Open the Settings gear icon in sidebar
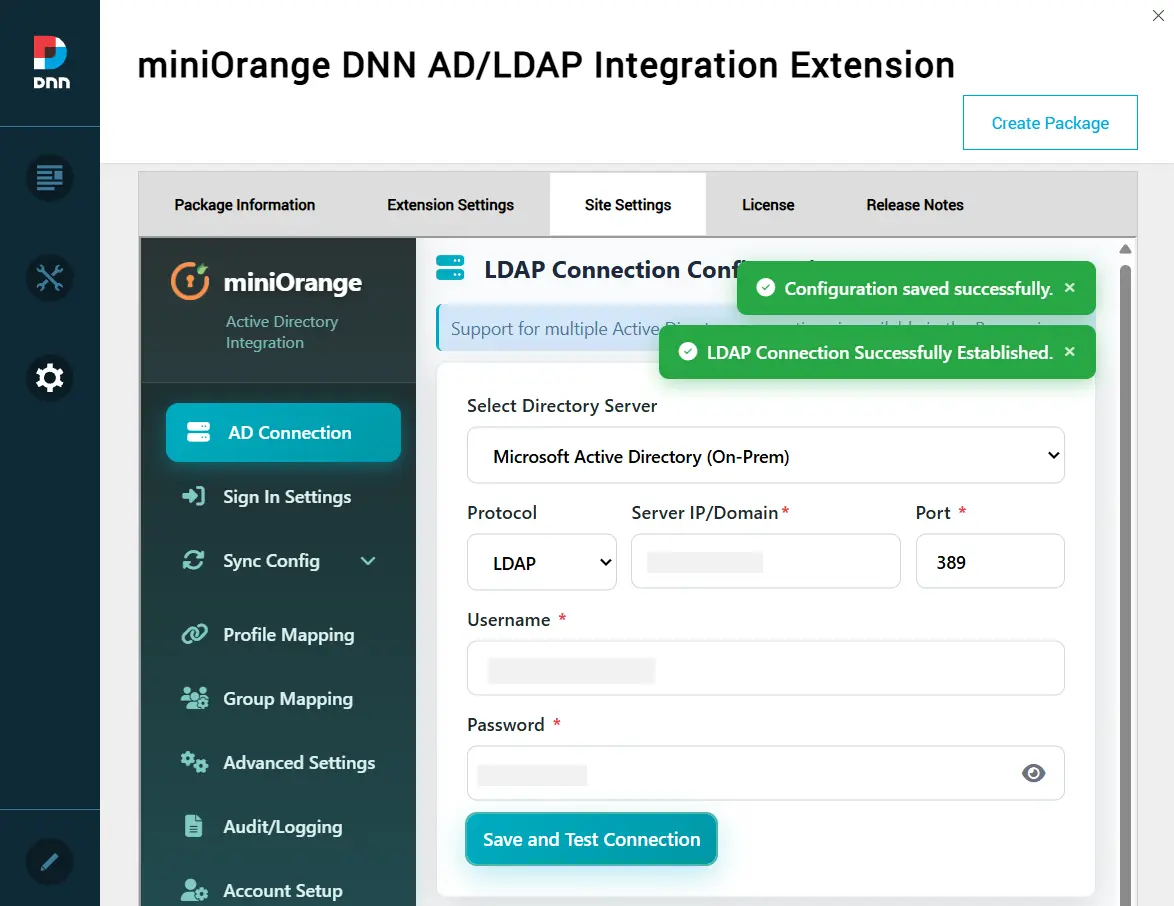 (49, 377)
